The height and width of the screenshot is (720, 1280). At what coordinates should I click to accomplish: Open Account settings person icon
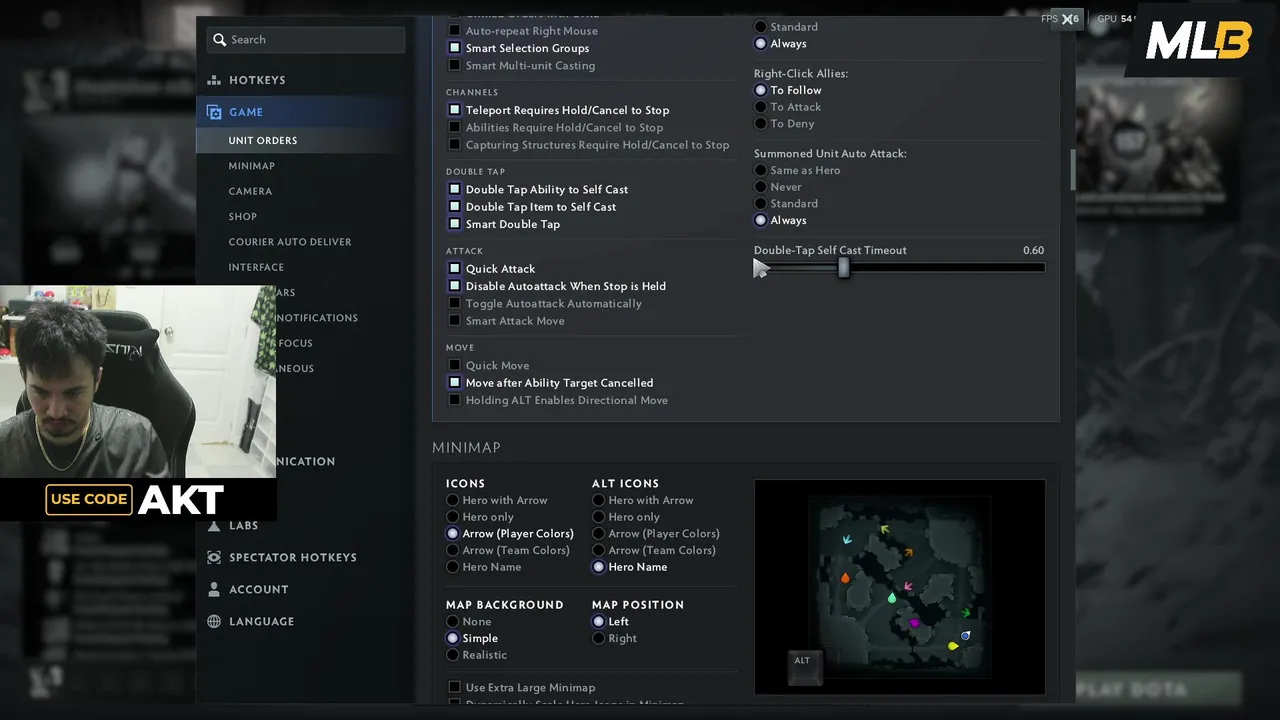(214, 589)
